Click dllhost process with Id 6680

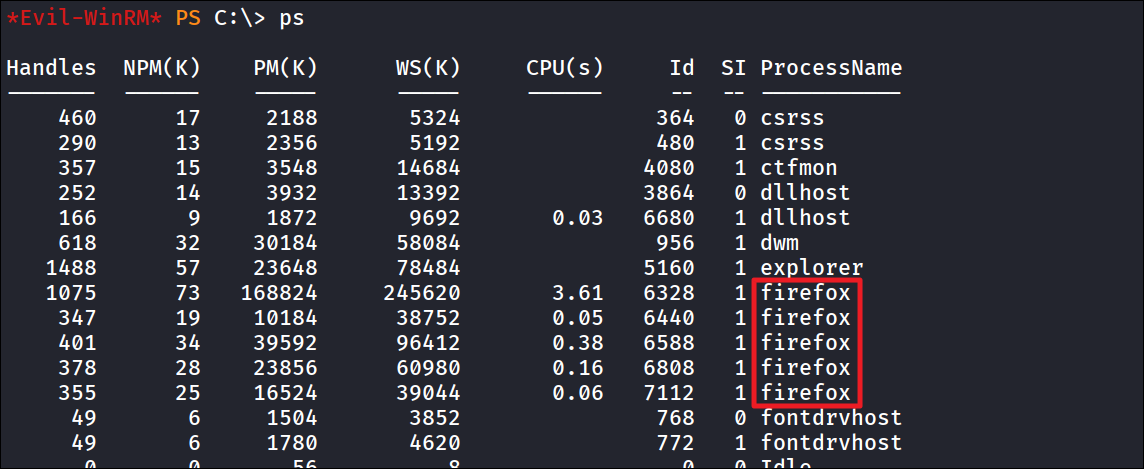click(x=805, y=217)
